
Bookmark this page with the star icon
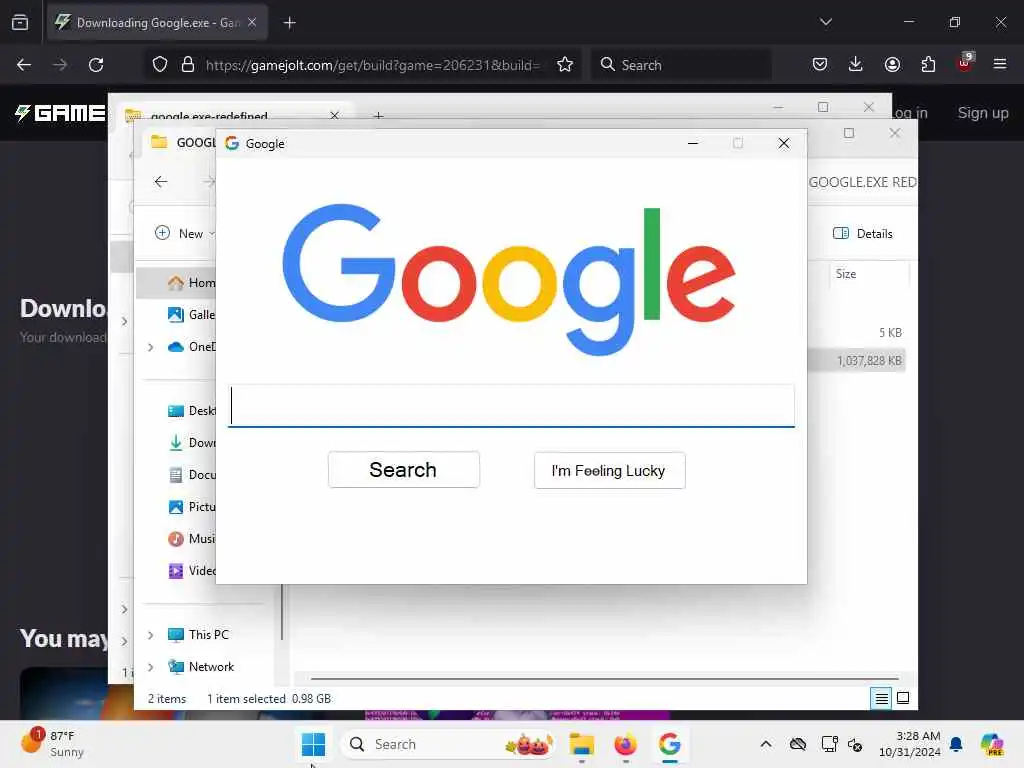coord(565,65)
